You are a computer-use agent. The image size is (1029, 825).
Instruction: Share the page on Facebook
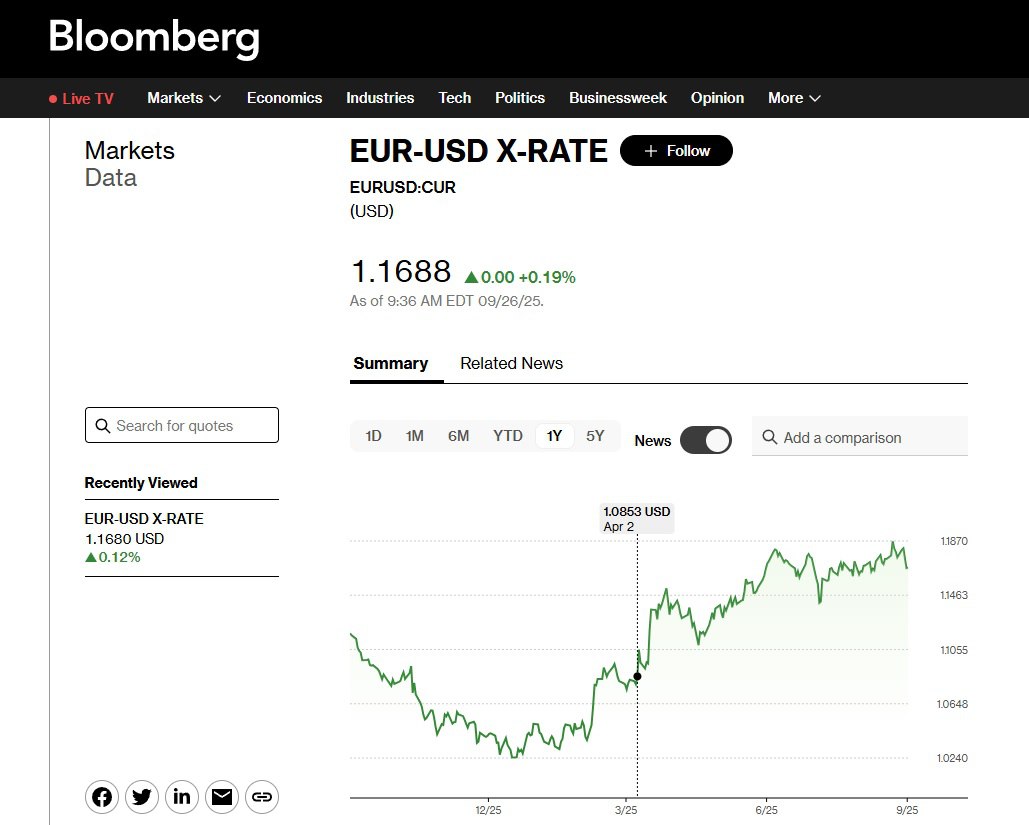pyautogui.click(x=102, y=797)
